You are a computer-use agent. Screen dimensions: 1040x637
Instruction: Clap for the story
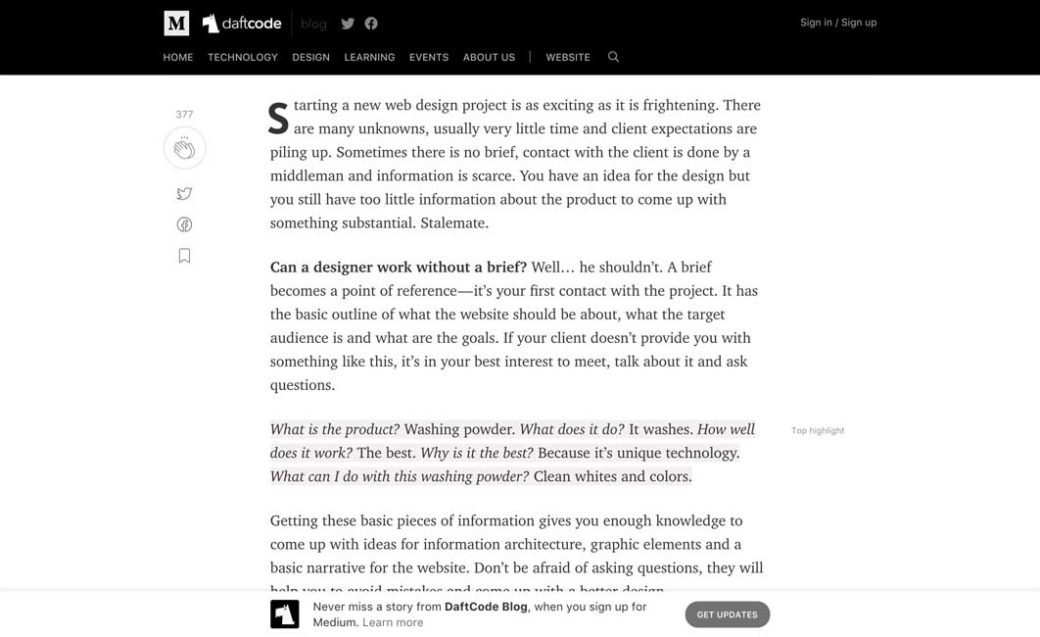(x=185, y=149)
